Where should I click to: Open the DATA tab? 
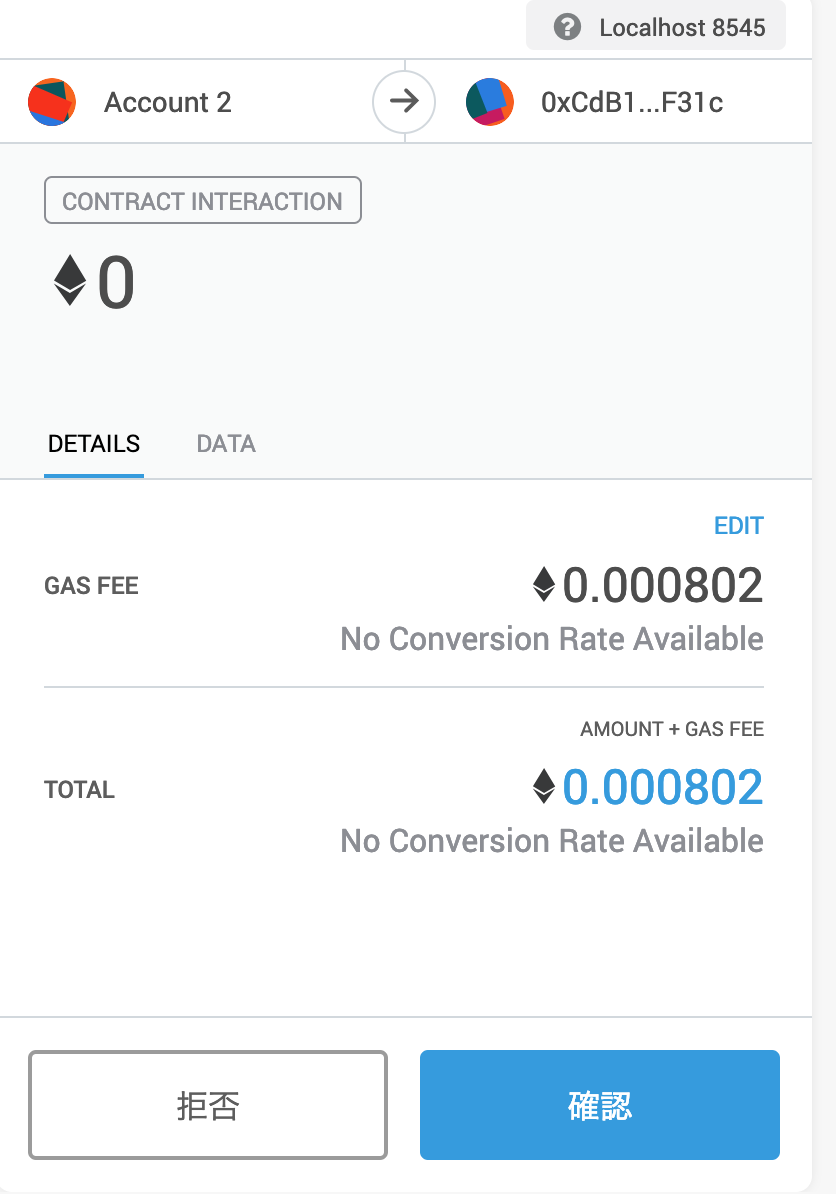(x=226, y=444)
